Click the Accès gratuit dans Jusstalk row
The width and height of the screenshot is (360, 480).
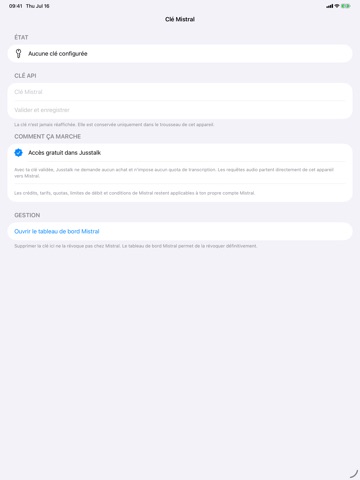point(180,153)
